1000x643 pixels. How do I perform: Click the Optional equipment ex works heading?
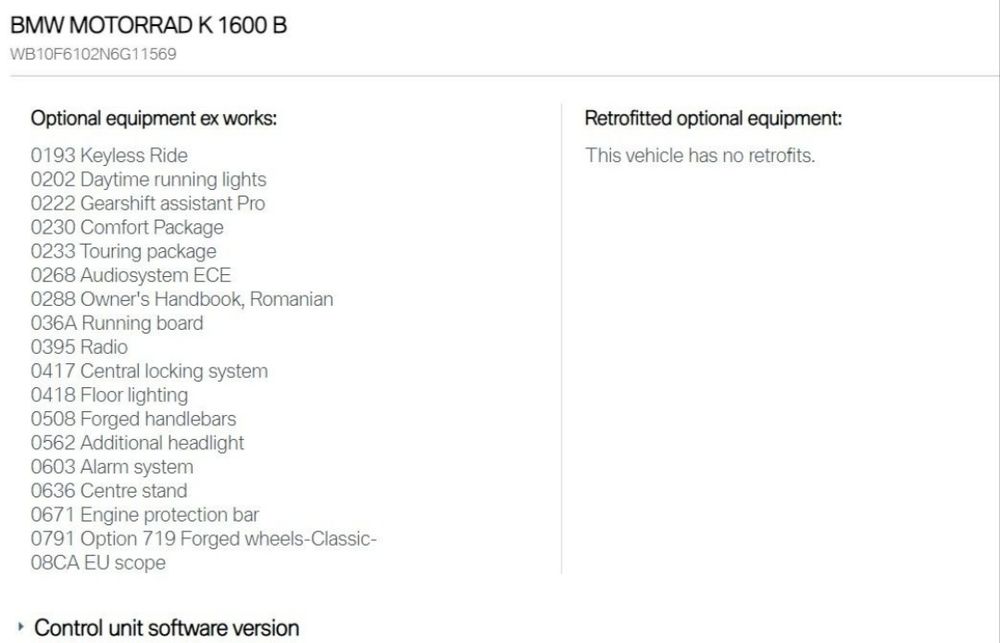point(154,119)
